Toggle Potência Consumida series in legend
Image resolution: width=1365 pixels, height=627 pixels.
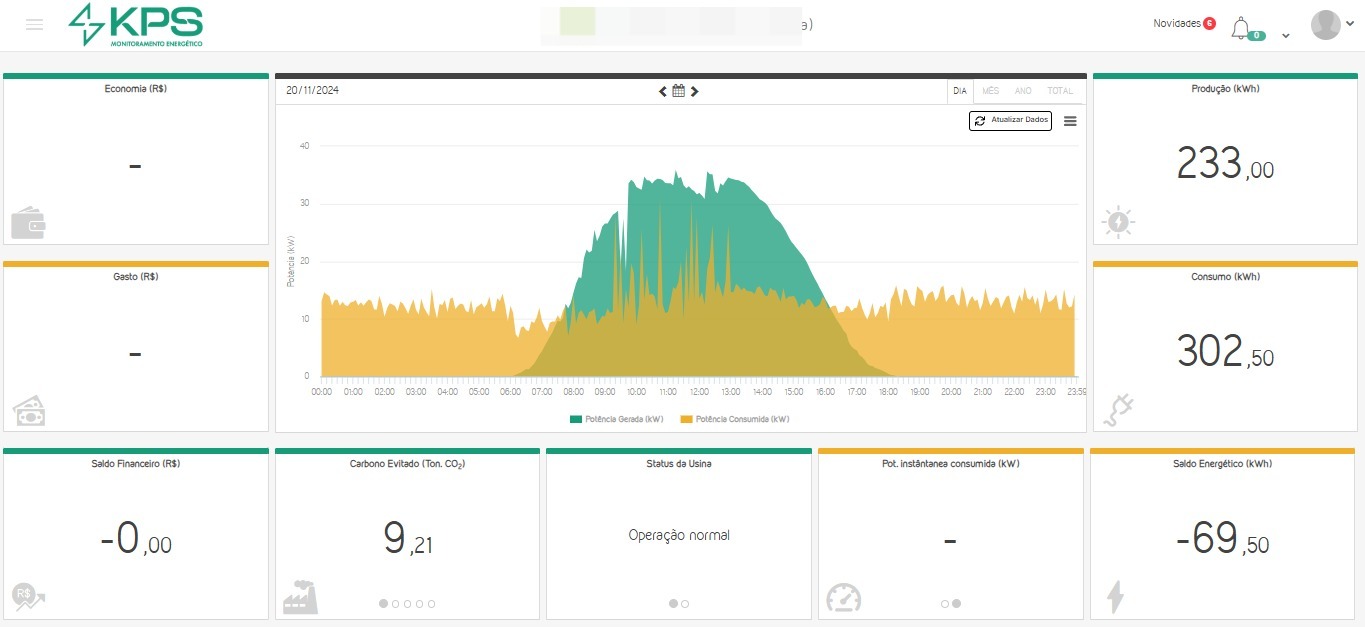coord(734,419)
